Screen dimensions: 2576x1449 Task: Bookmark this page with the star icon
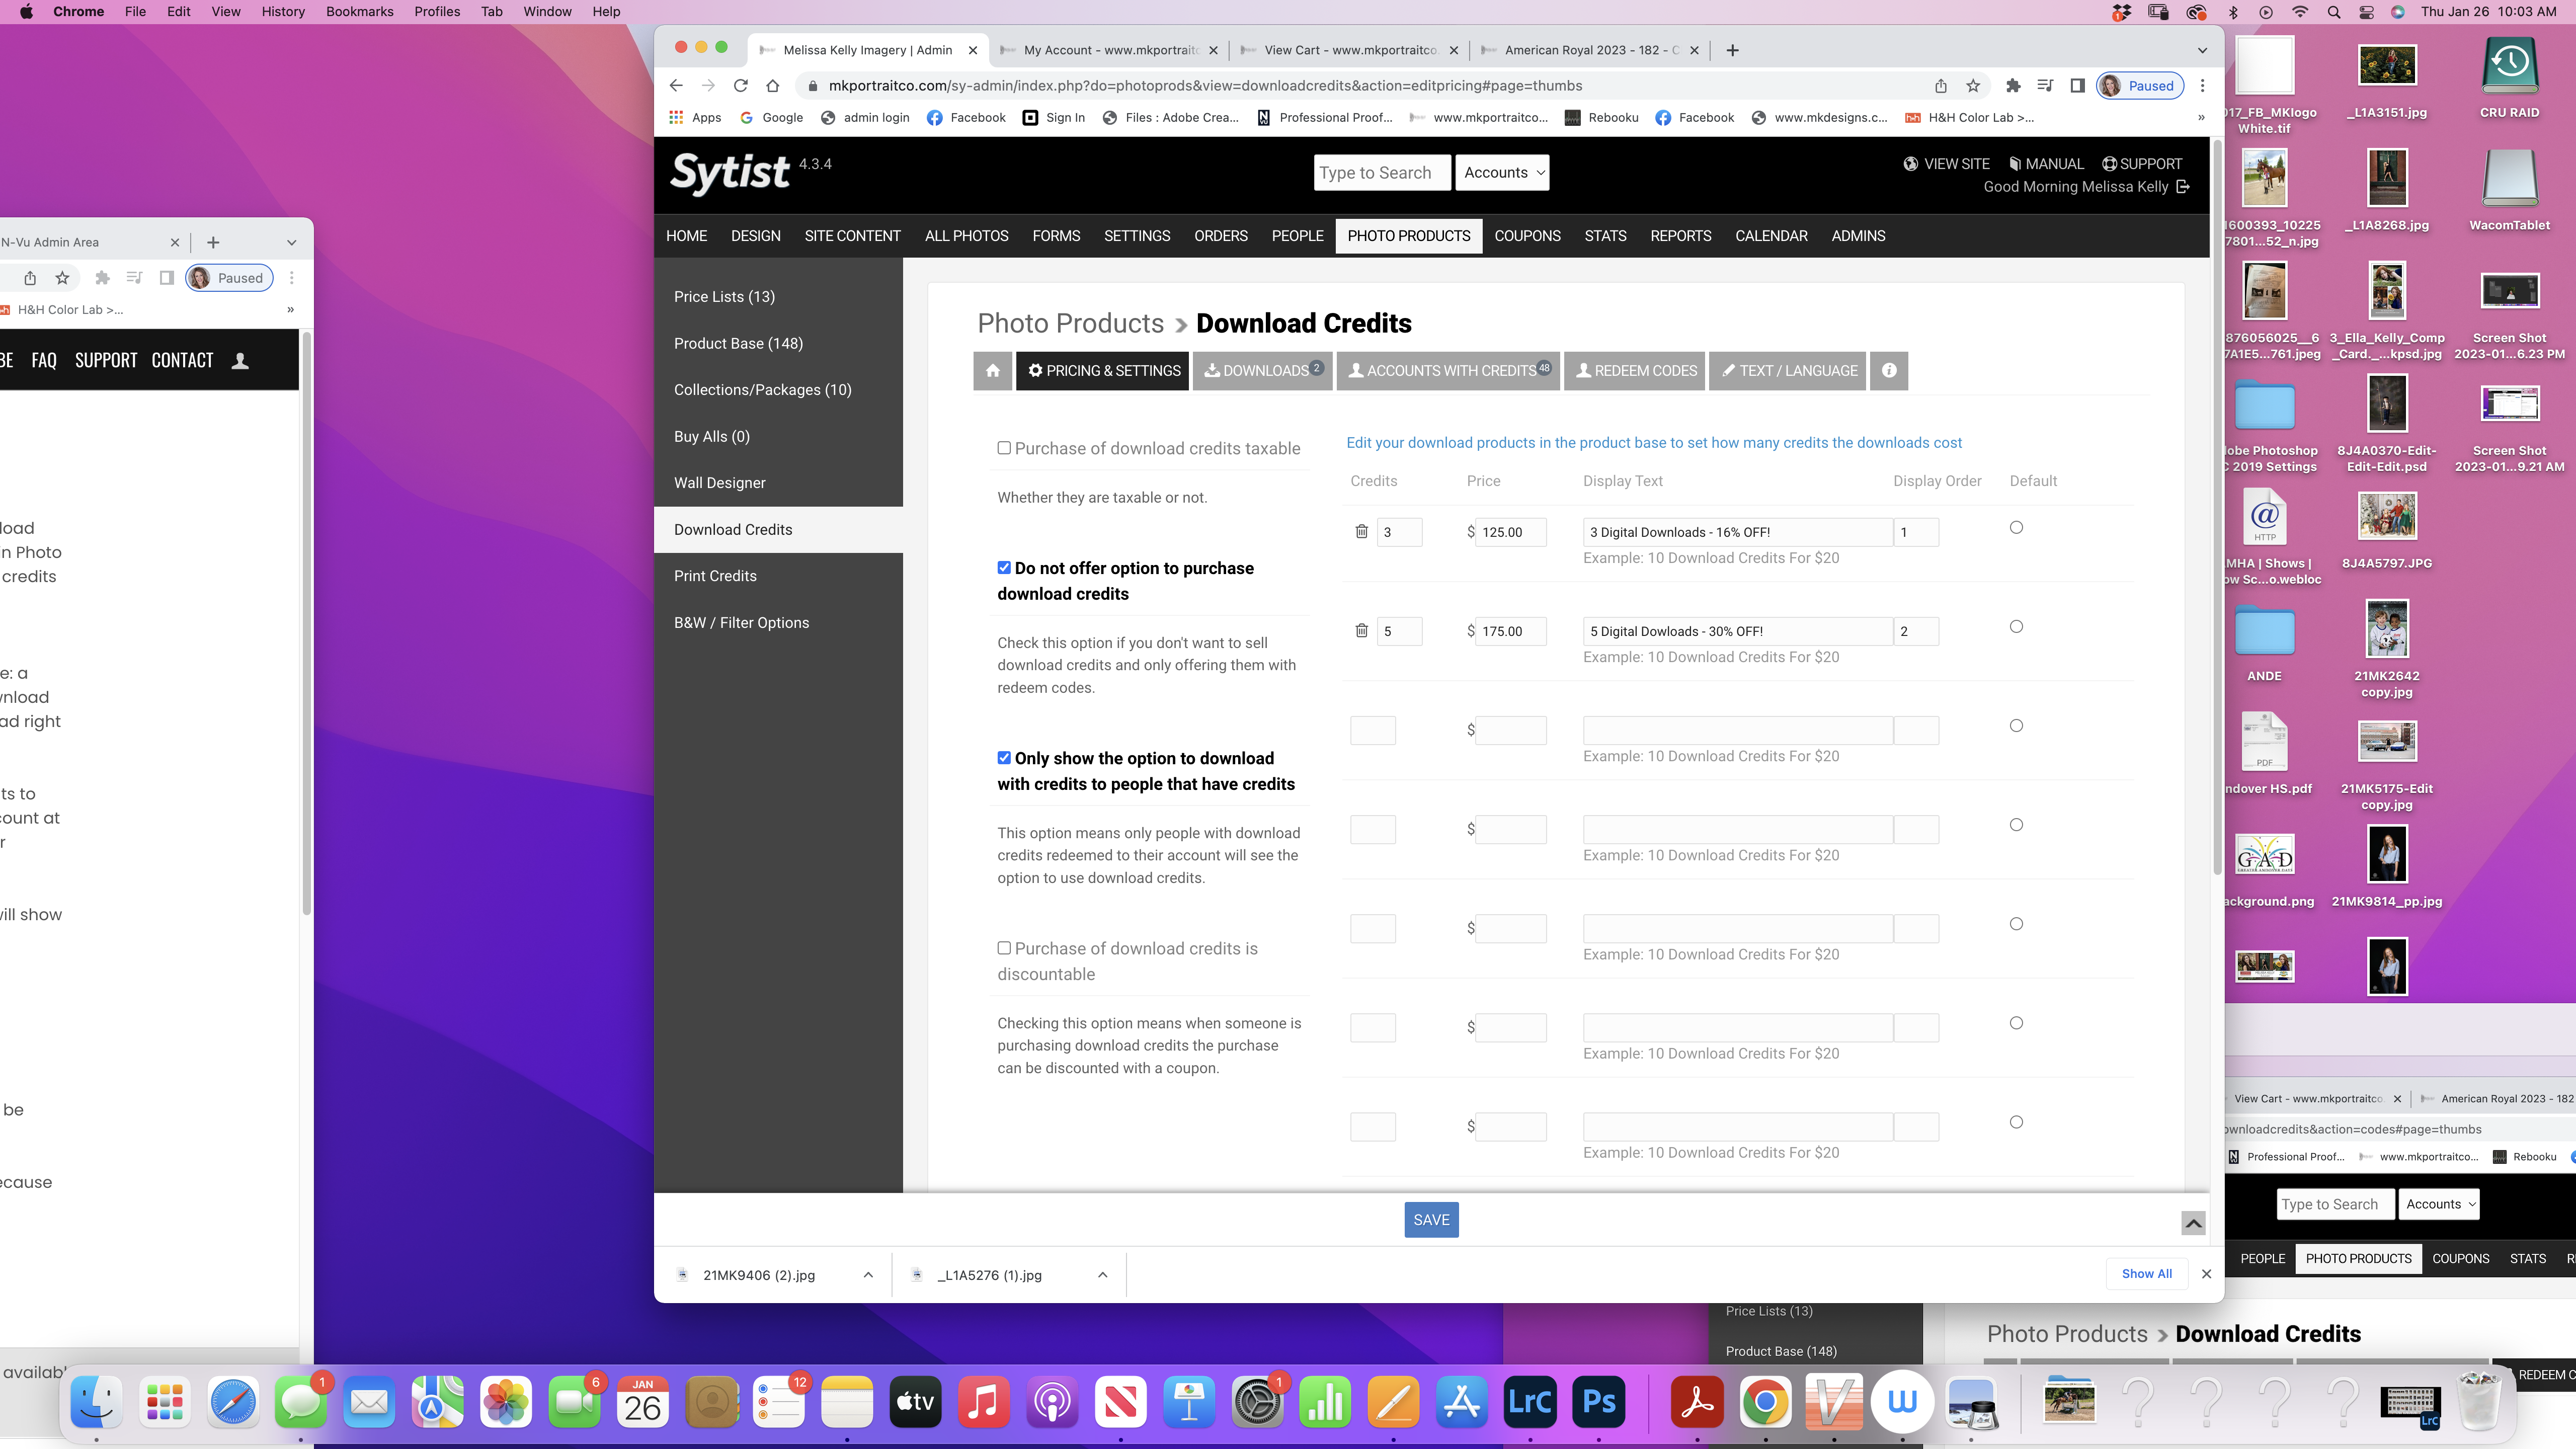pyautogui.click(x=1972, y=86)
